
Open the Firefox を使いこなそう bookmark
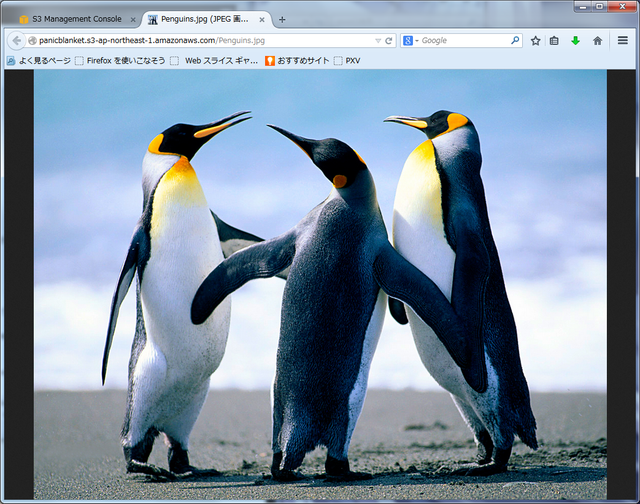120,61
